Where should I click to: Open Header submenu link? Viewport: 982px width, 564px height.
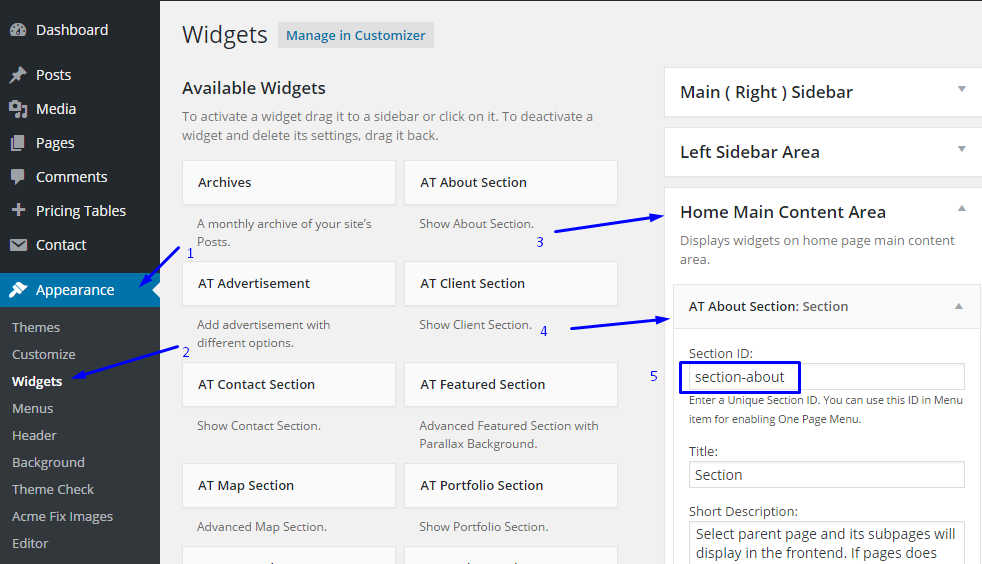coord(34,435)
